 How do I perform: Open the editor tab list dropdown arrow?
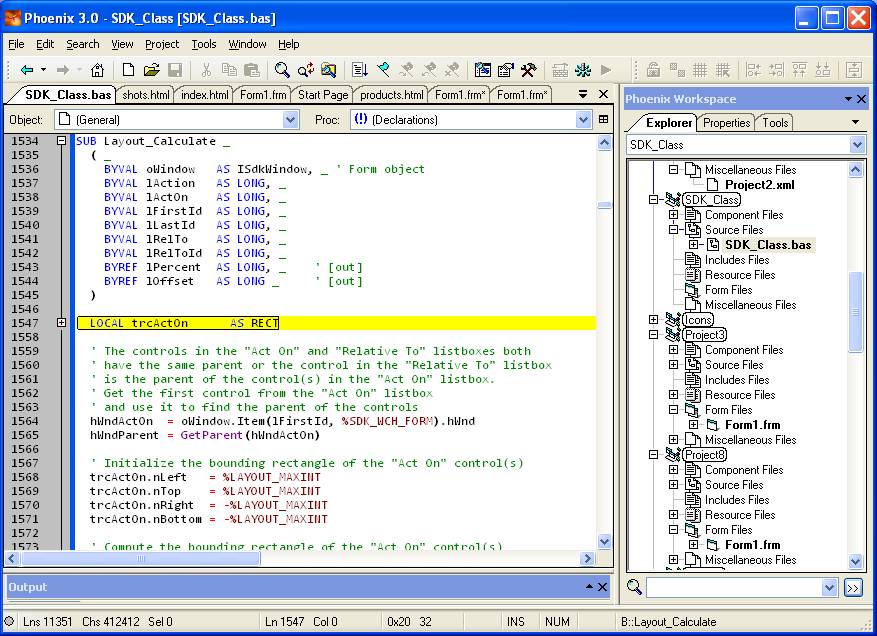coord(583,94)
